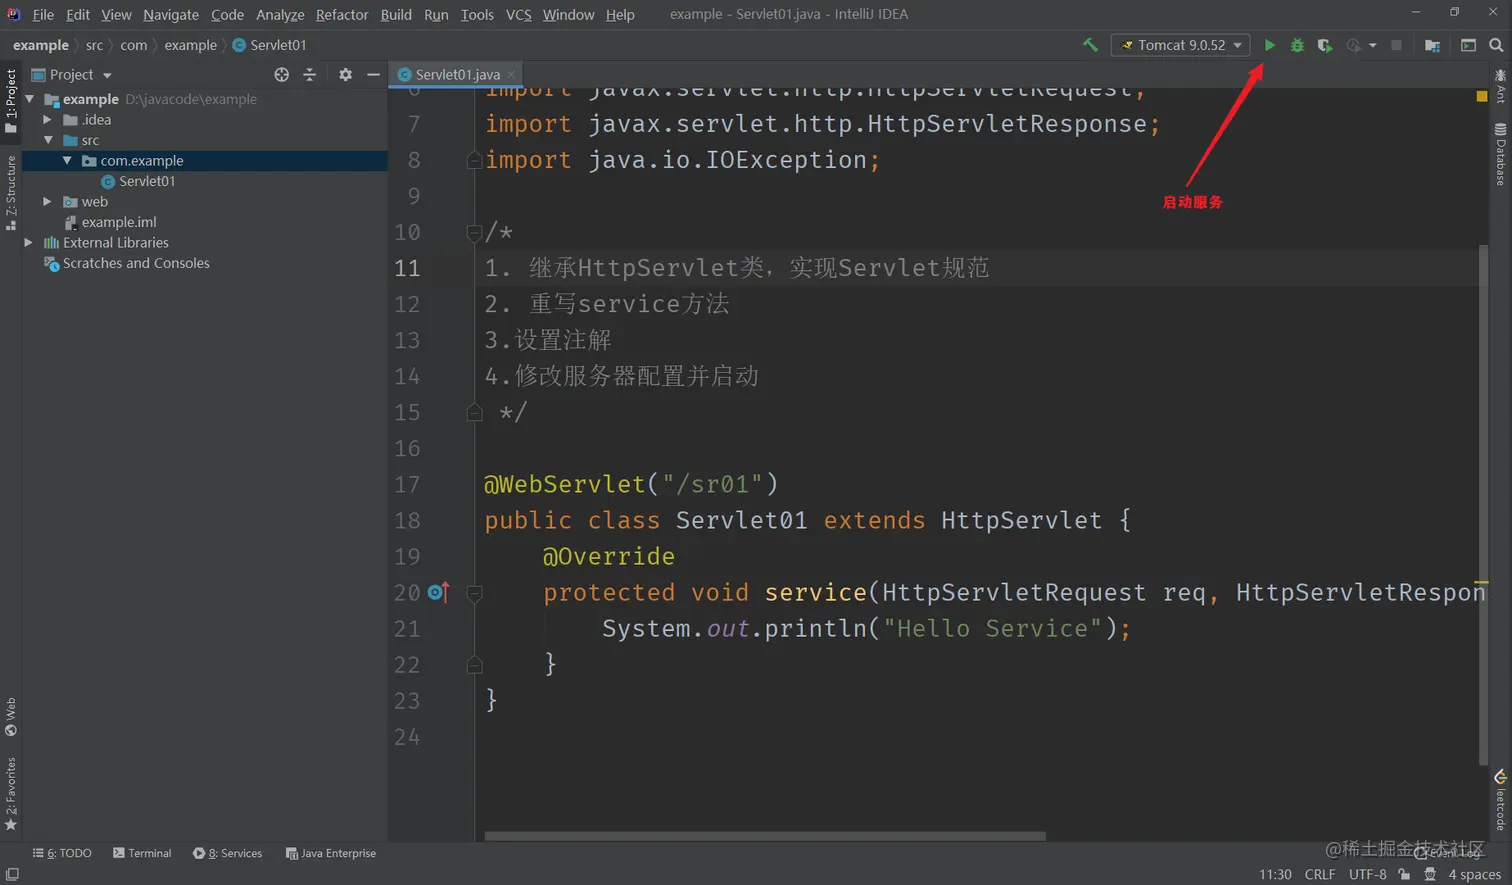
Task: Click the locate/scroll from source target icon
Action: point(281,75)
